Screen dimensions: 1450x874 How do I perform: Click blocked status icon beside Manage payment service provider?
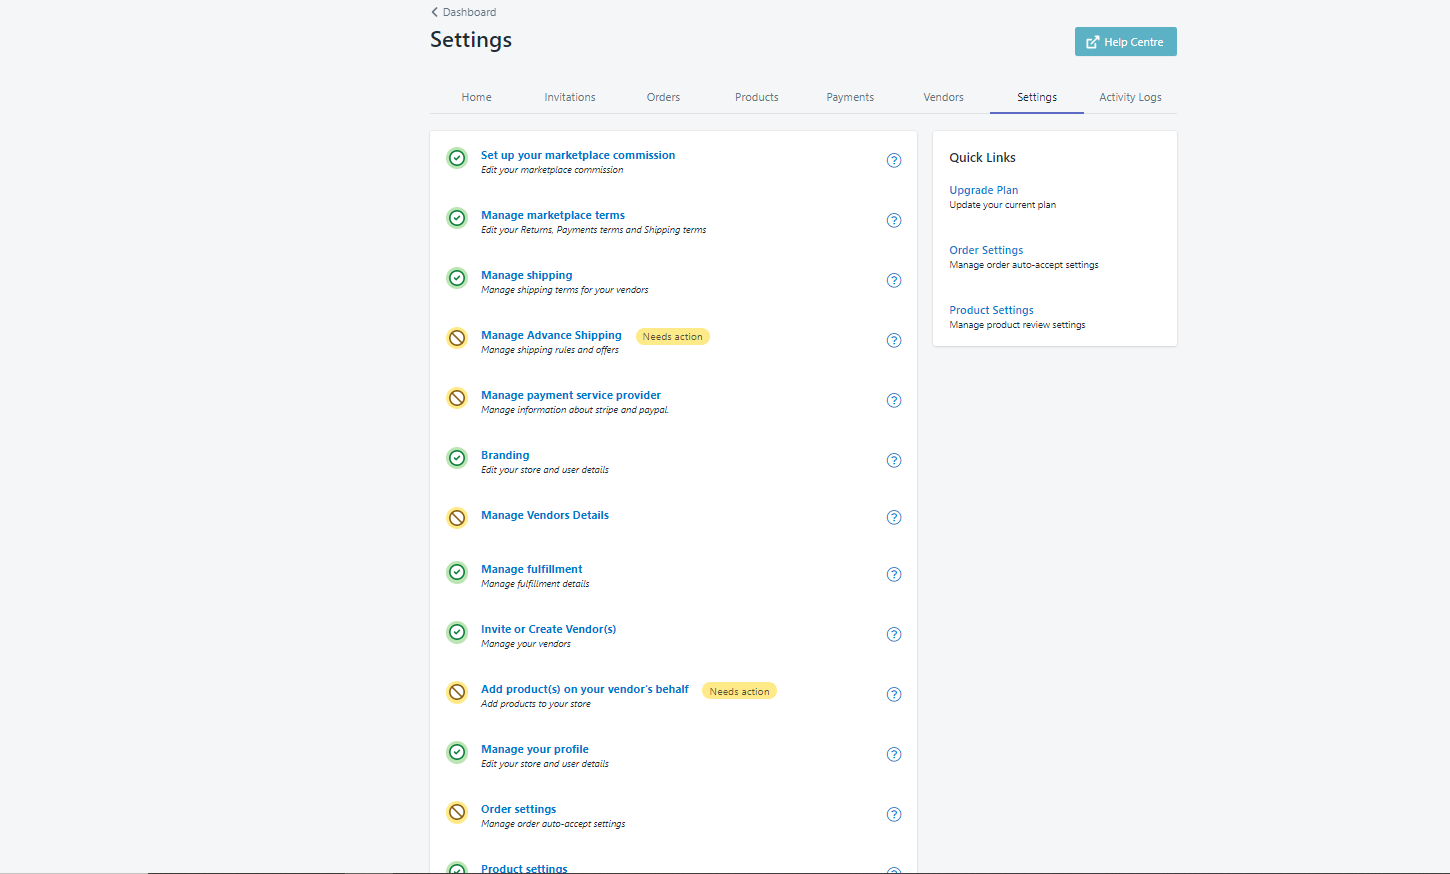pos(457,398)
